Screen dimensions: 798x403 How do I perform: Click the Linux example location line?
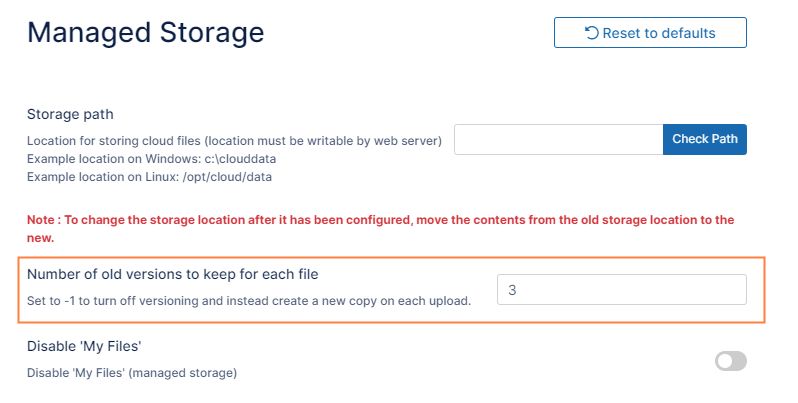(149, 177)
